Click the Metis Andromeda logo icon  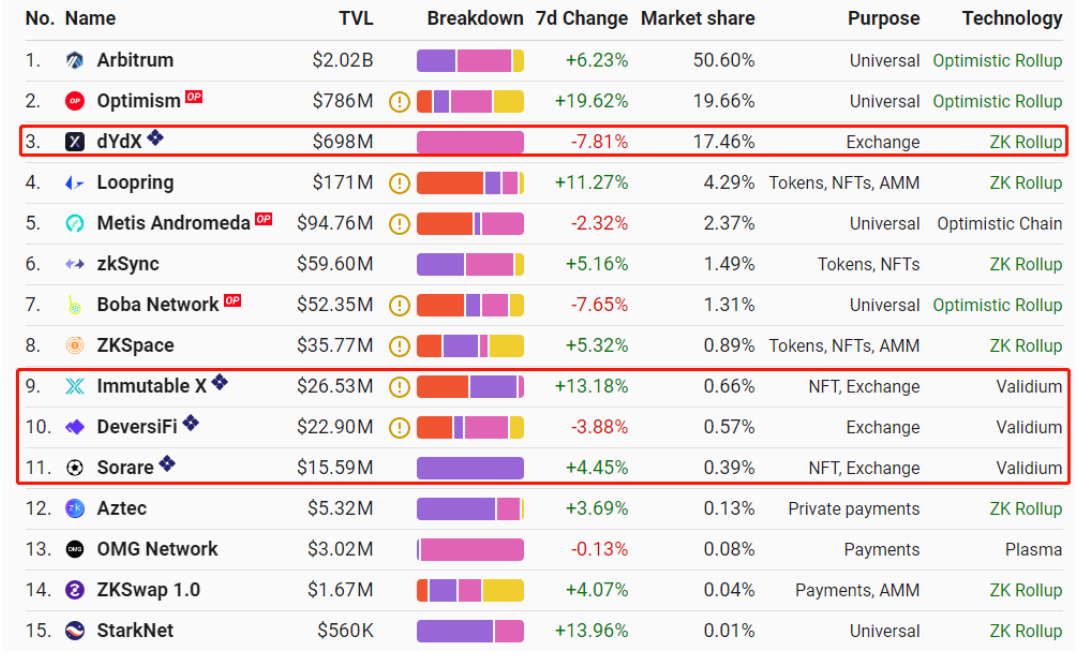pyautogui.click(x=74, y=223)
